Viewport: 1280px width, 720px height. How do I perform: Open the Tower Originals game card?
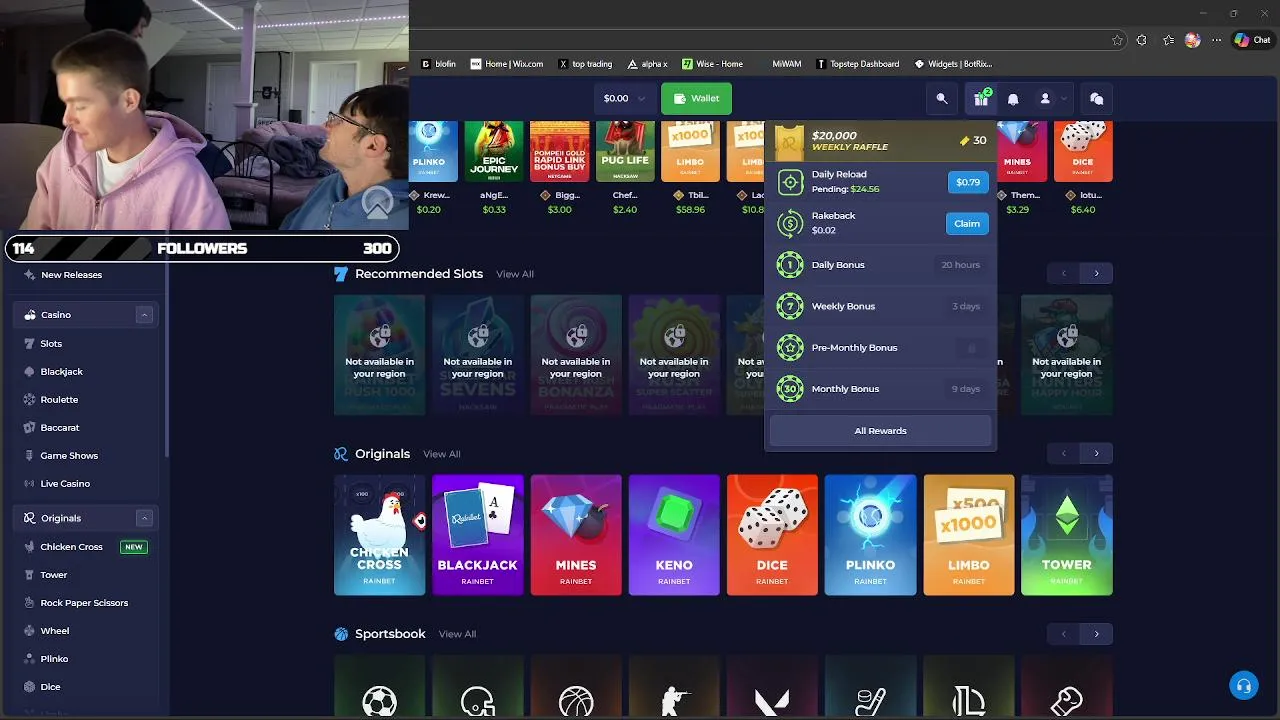[x=1067, y=535]
